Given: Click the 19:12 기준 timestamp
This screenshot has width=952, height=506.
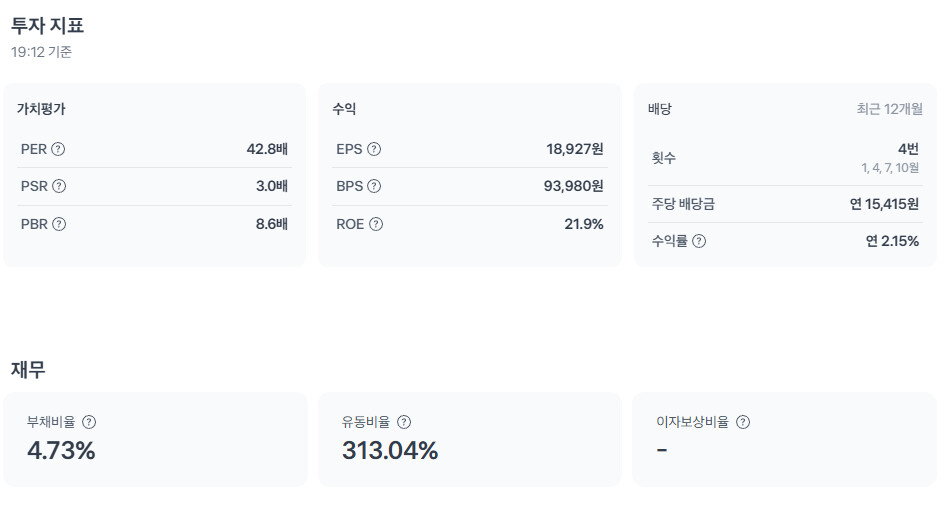Looking at the screenshot, I should pos(41,52).
